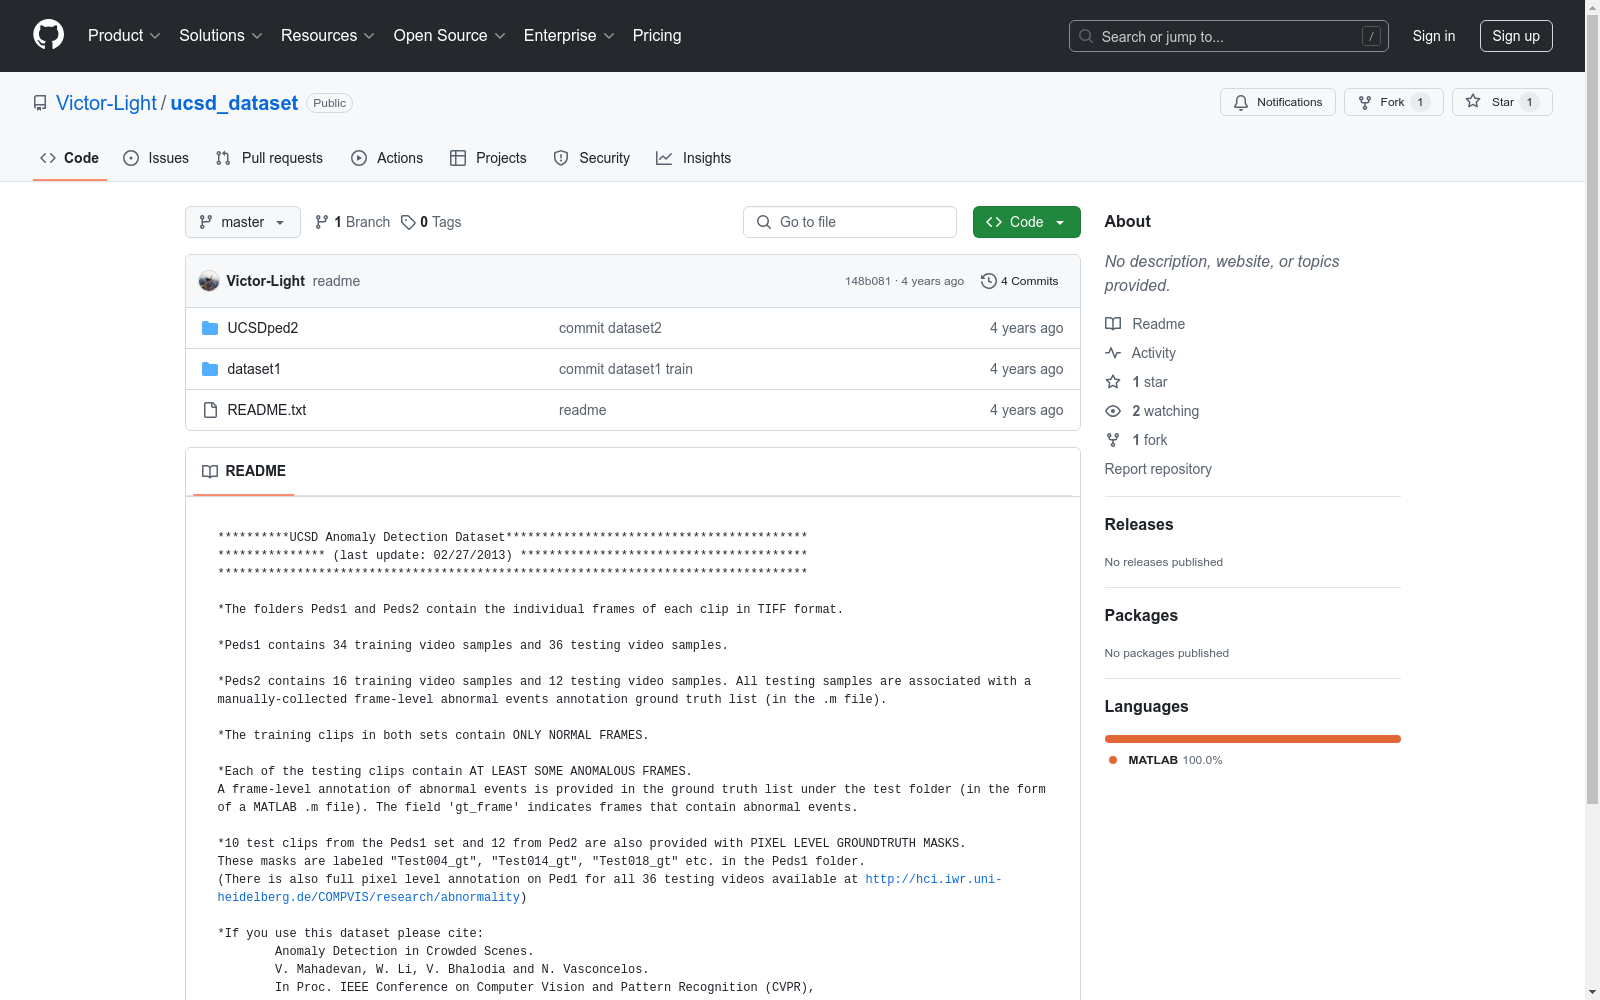Screen dimensions: 1600x1000
Task: Click the GitHub logo icon
Action: point(48,35)
